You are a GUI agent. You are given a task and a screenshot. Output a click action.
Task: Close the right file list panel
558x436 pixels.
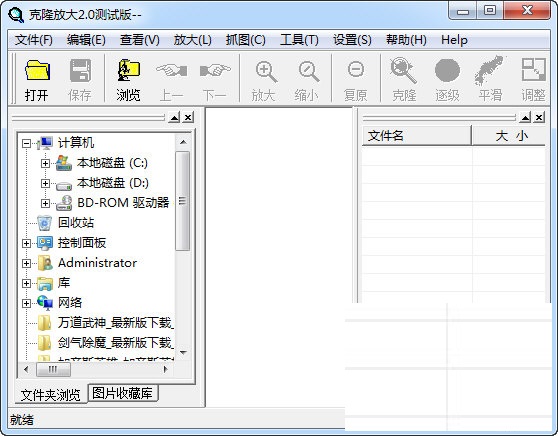[539, 117]
